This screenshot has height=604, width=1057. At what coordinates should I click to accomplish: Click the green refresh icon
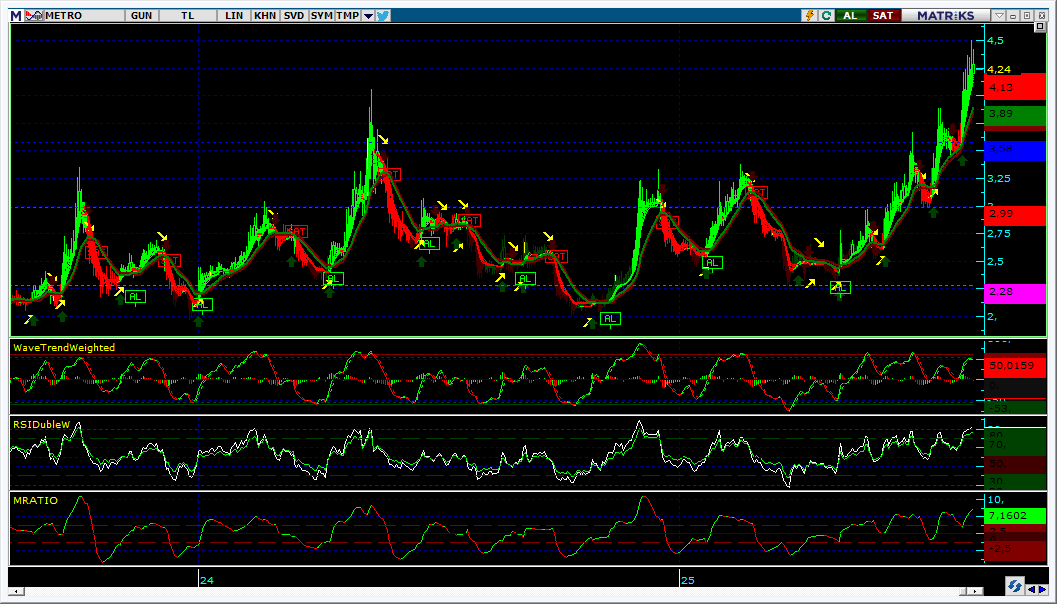point(825,16)
